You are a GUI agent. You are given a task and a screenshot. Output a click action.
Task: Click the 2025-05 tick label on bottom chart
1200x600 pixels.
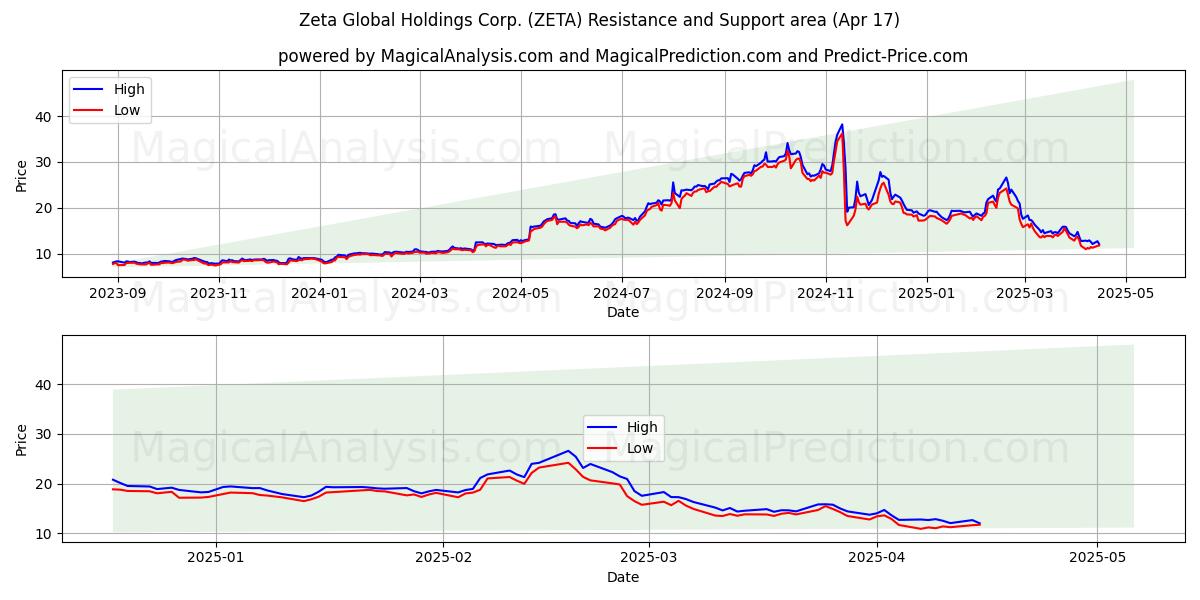[x=1097, y=559]
